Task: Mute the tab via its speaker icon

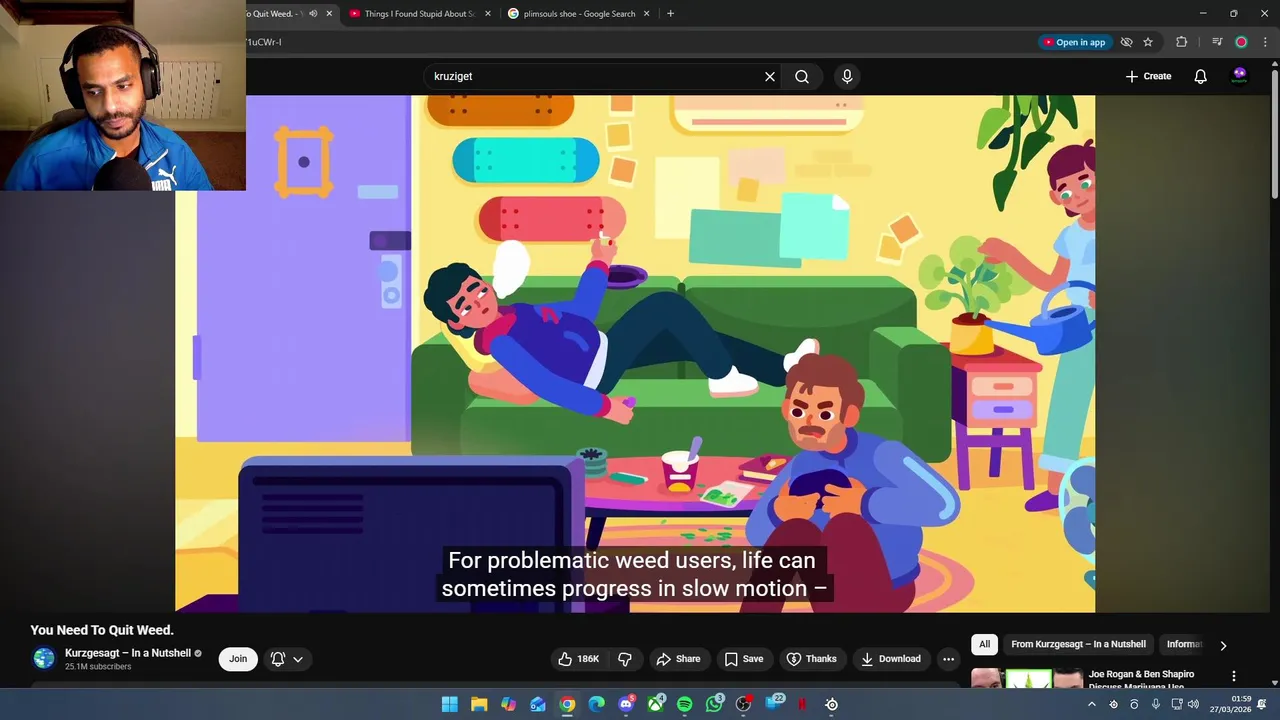Action: [x=313, y=14]
